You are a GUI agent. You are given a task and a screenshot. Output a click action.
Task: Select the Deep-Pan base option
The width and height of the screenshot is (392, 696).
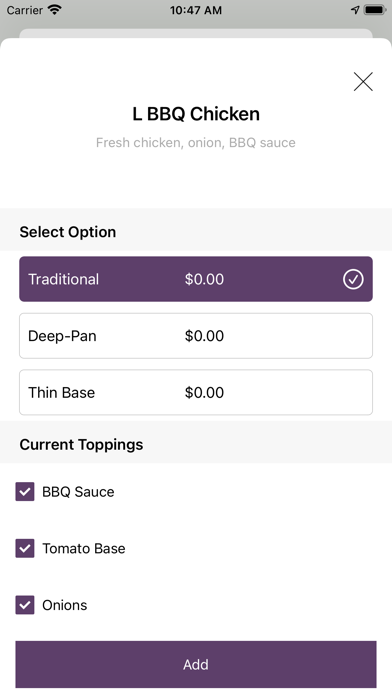[196, 336]
